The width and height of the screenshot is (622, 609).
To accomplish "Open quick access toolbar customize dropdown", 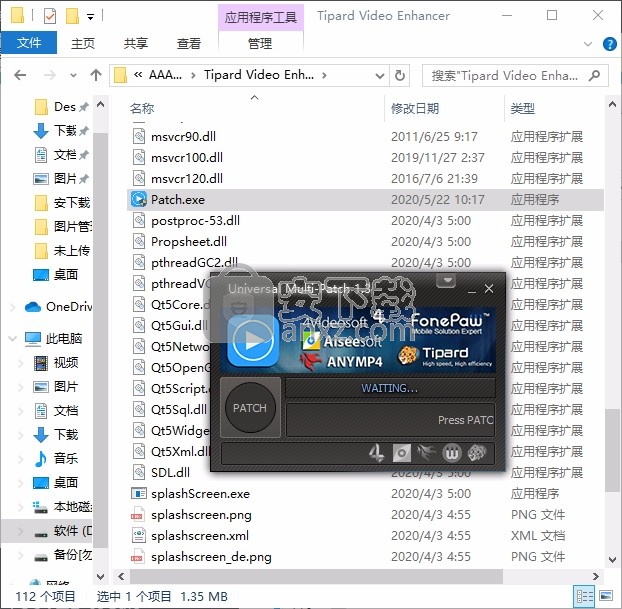I will point(91,17).
